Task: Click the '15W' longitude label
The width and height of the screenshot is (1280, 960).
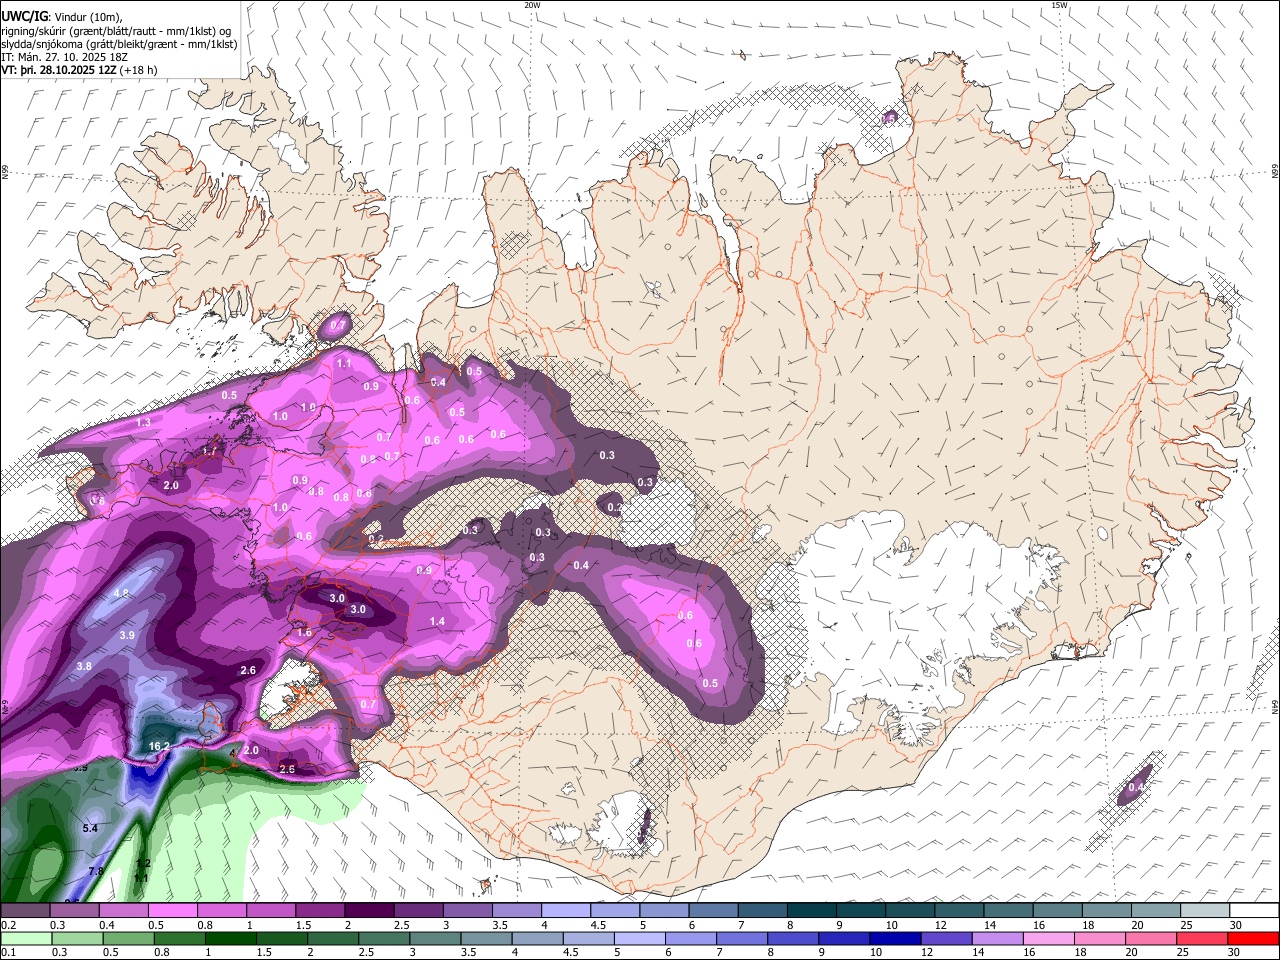Action: click(1059, 5)
